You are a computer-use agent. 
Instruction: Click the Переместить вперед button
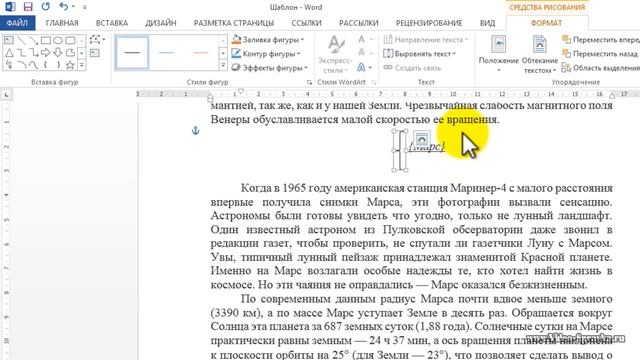tap(600, 40)
